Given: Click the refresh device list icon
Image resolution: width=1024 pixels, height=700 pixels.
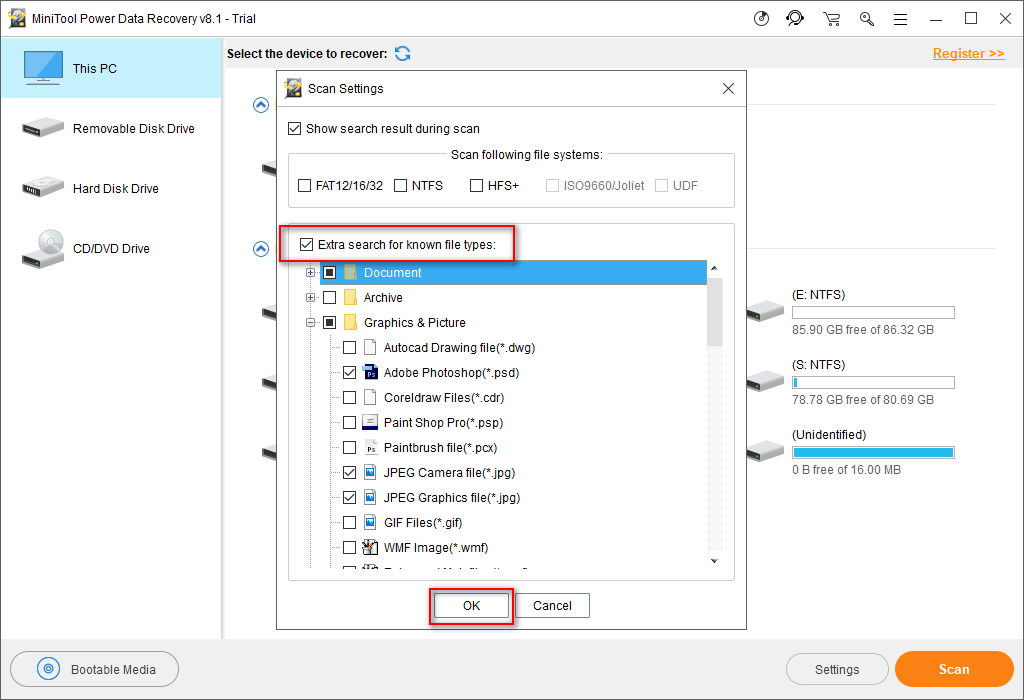Looking at the screenshot, I should (403, 54).
